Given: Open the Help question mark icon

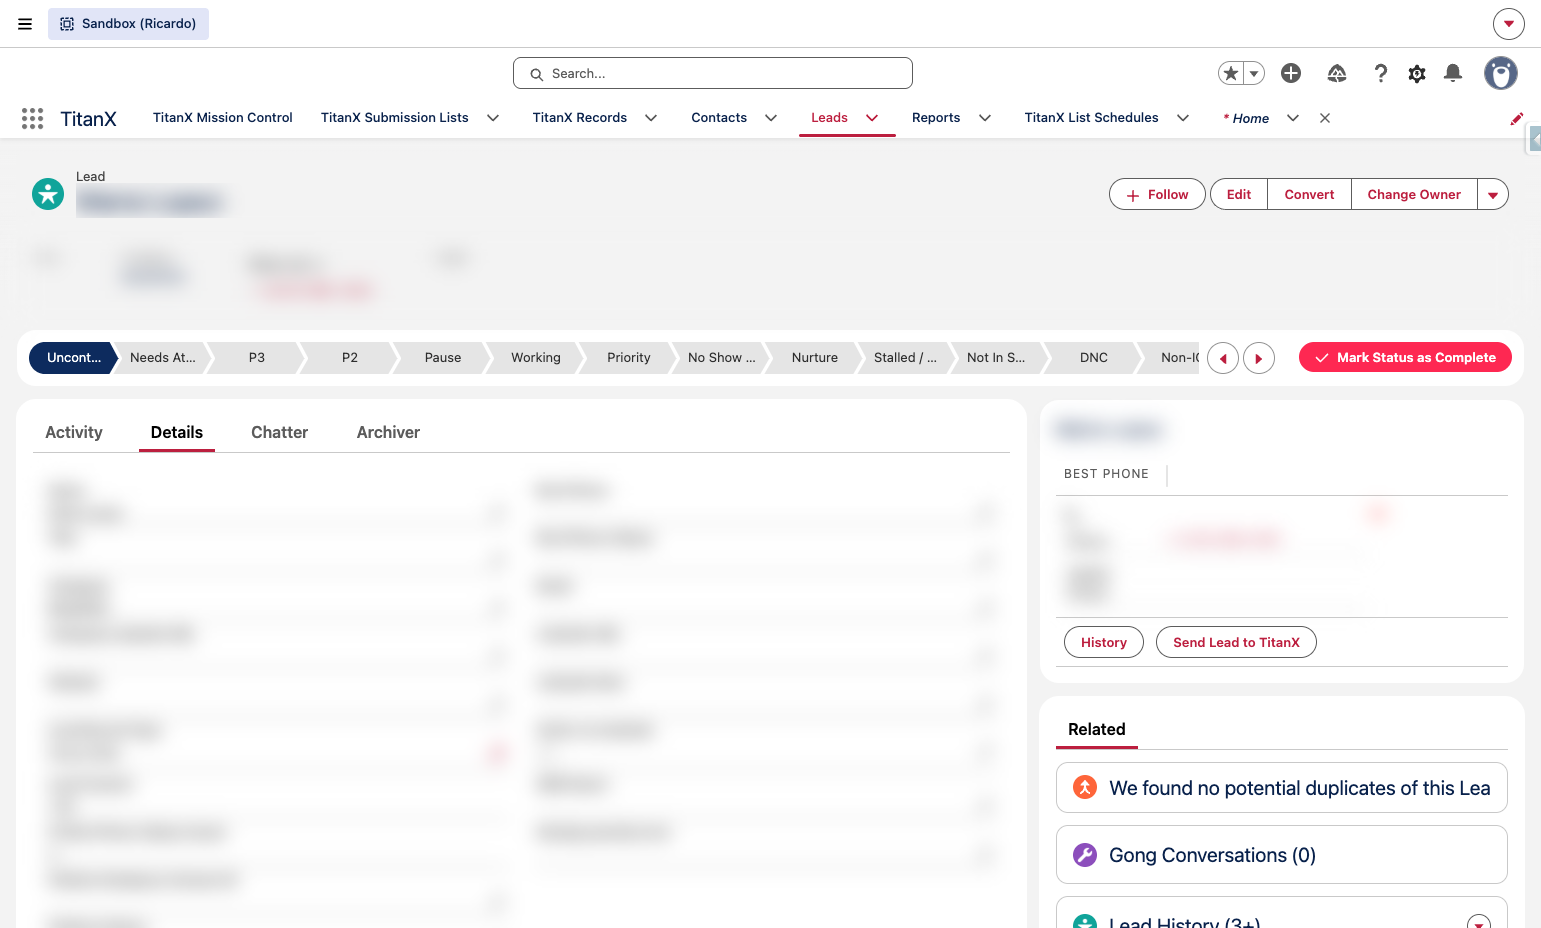Looking at the screenshot, I should (x=1381, y=73).
